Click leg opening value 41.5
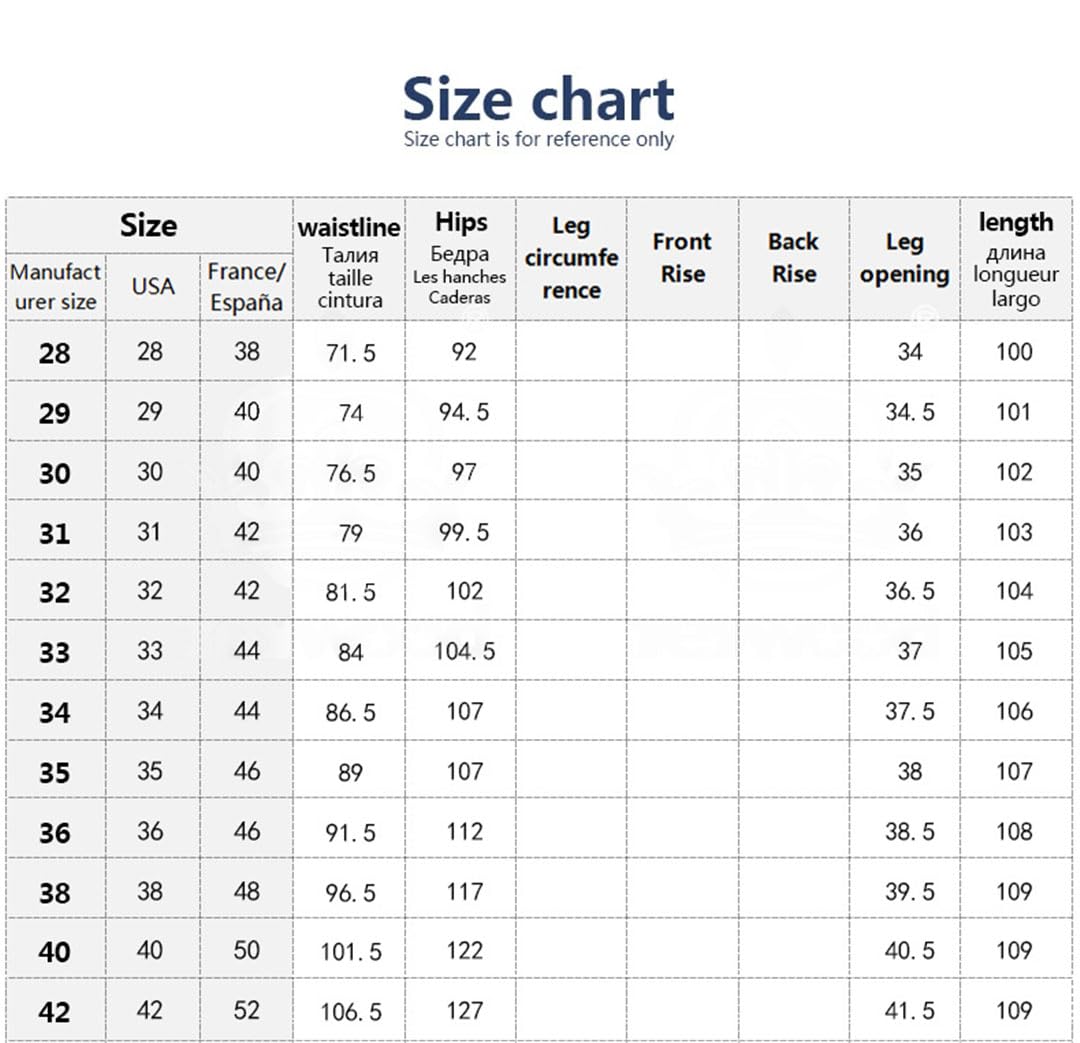The width and height of the screenshot is (1080, 1043). [x=910, y=1011]
